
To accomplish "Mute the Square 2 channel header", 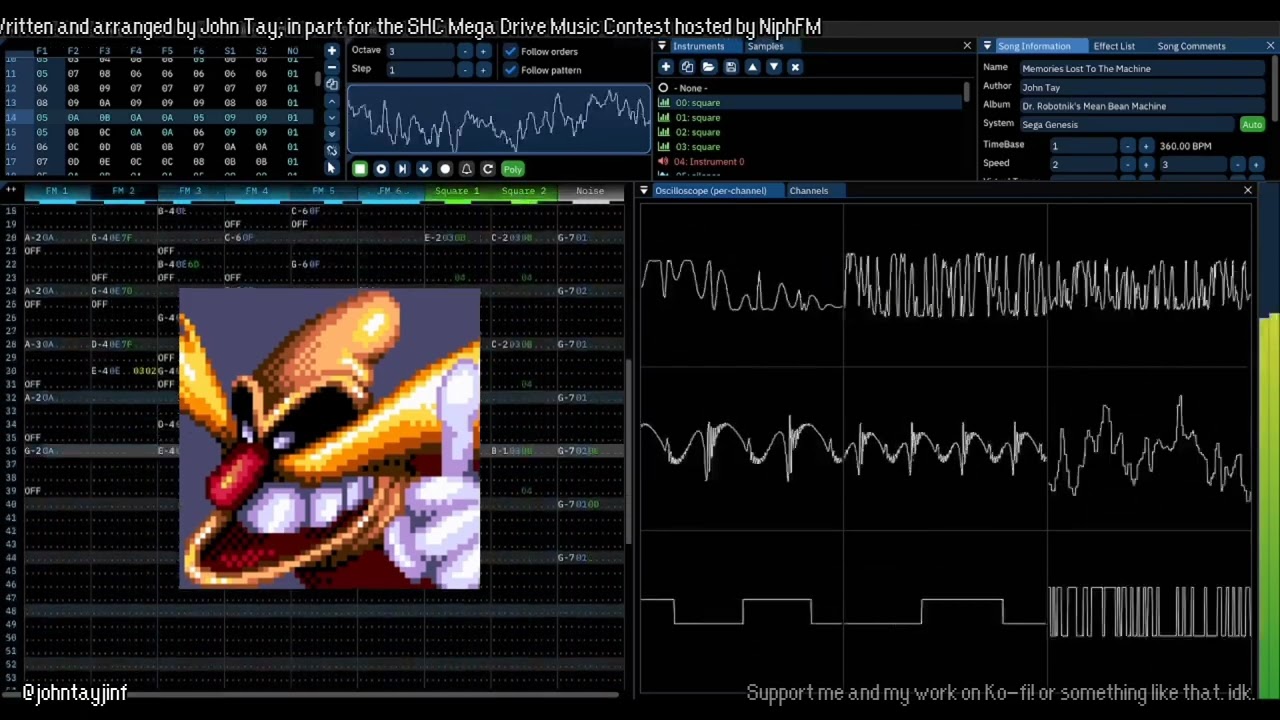I will tap(523, 191).
